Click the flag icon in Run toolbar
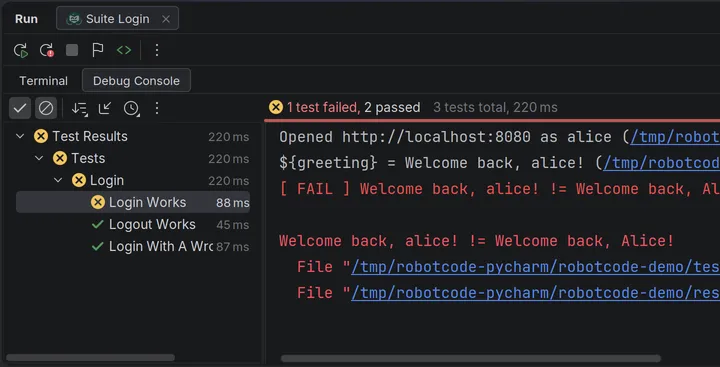 (98, 50)
